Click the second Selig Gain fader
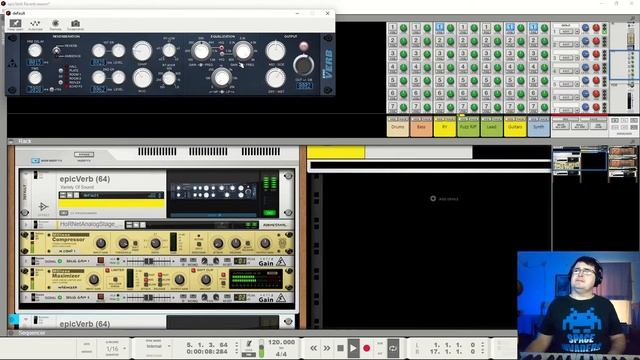The height and width of the screenshot is (360, 640). (148, 297)
